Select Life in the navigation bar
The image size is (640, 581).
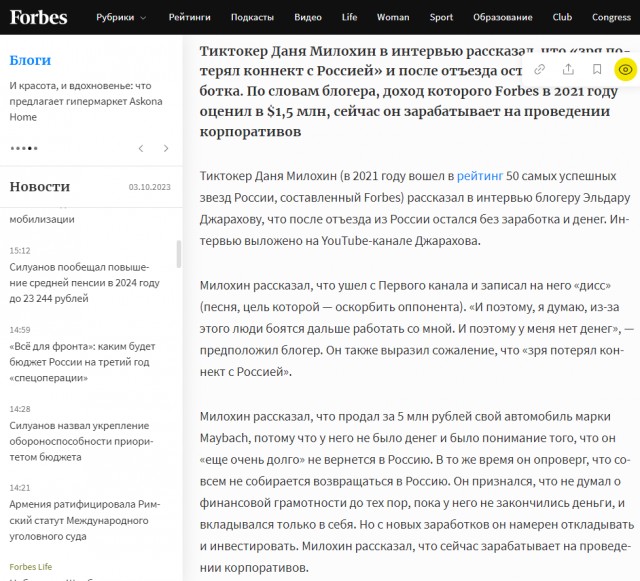click(x=349, y=17)
